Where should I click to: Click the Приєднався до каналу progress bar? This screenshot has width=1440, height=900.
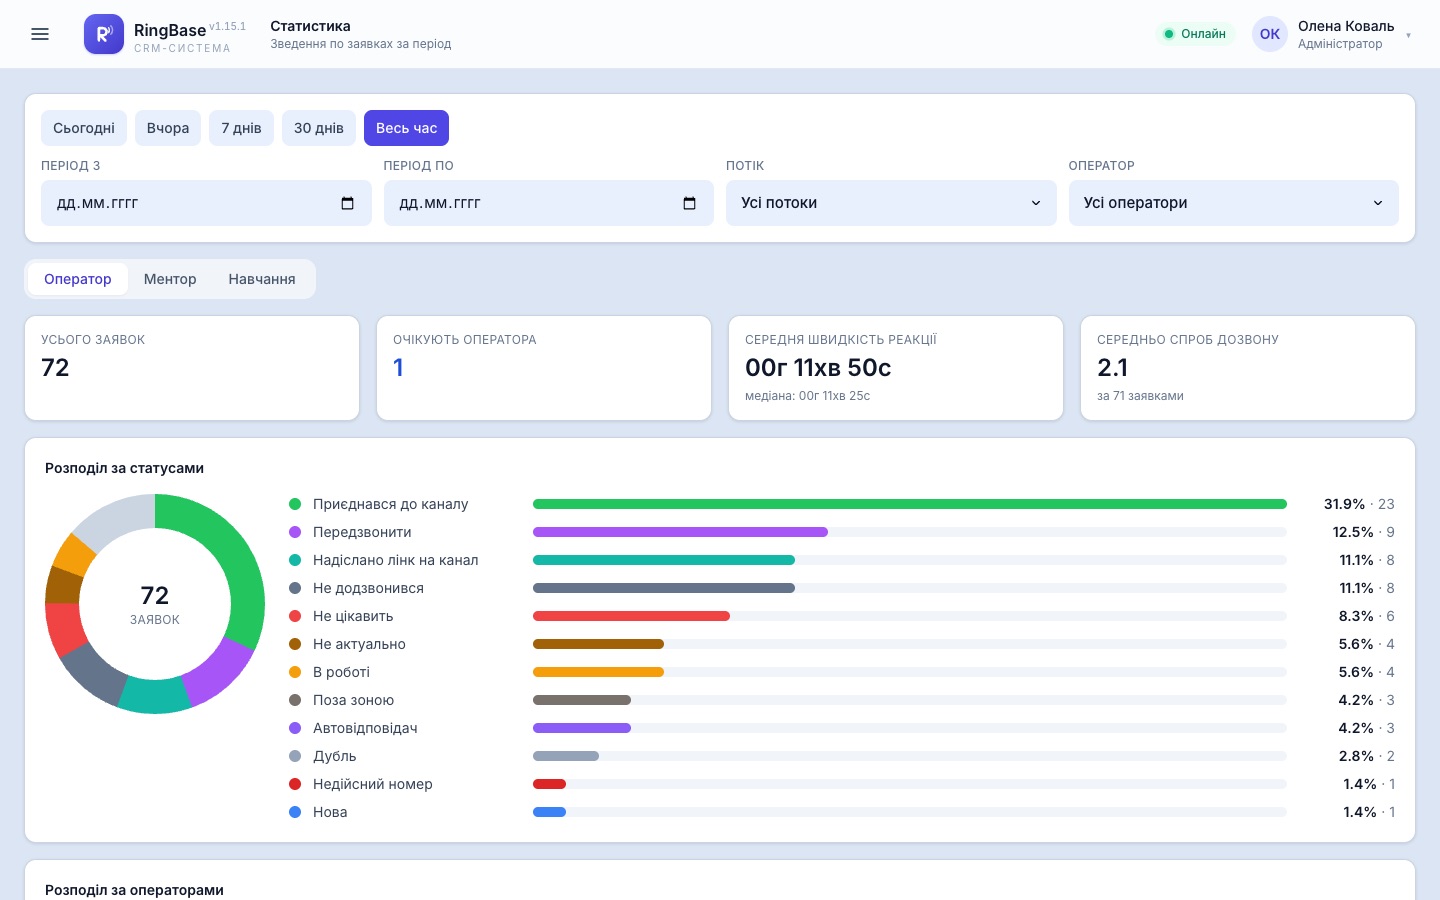point(910,504)
